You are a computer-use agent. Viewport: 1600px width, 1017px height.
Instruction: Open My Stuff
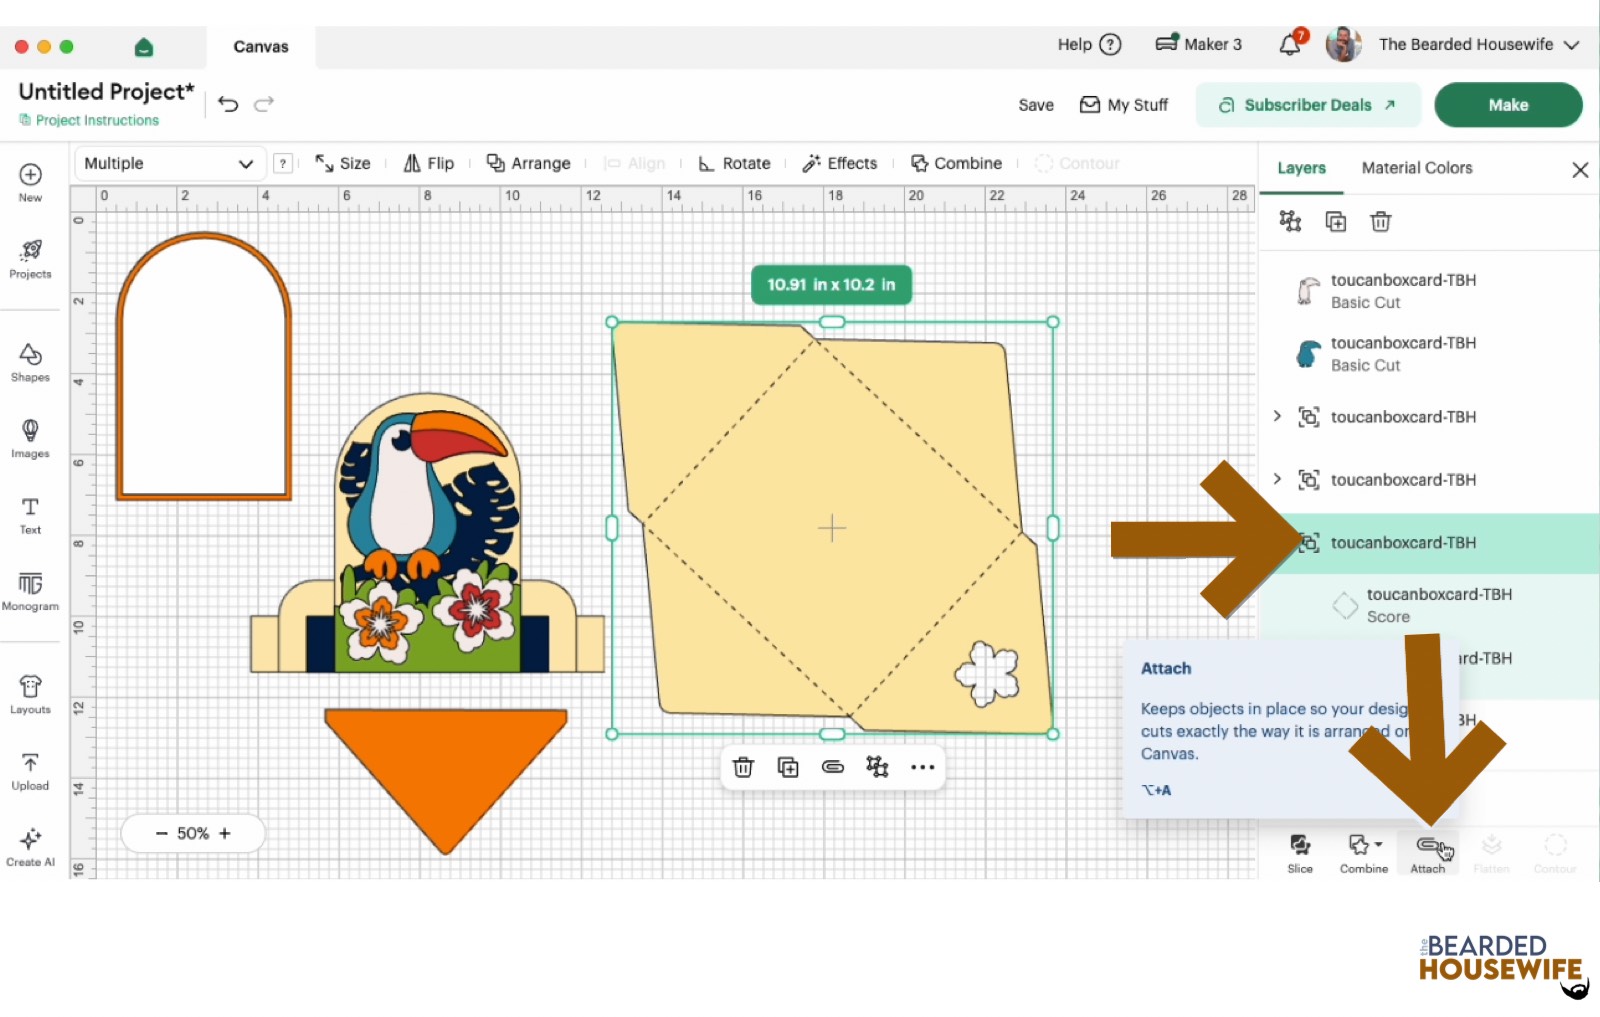tap(1124, 105)
